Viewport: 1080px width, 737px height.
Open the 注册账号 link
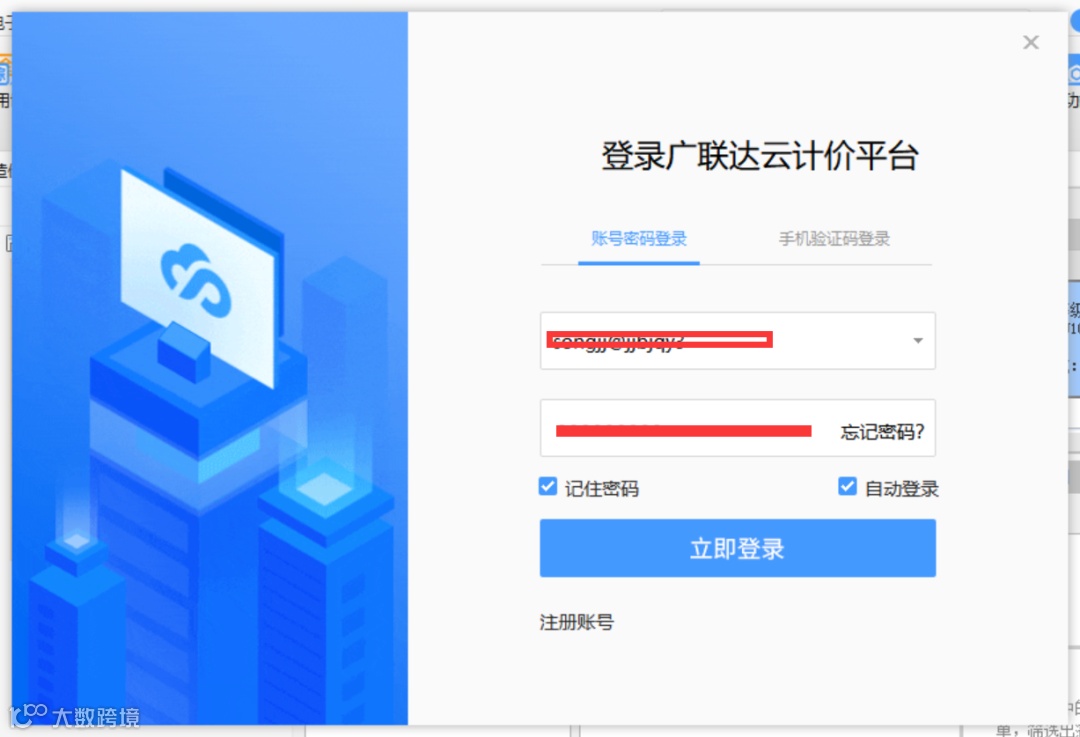pos(577,623)
